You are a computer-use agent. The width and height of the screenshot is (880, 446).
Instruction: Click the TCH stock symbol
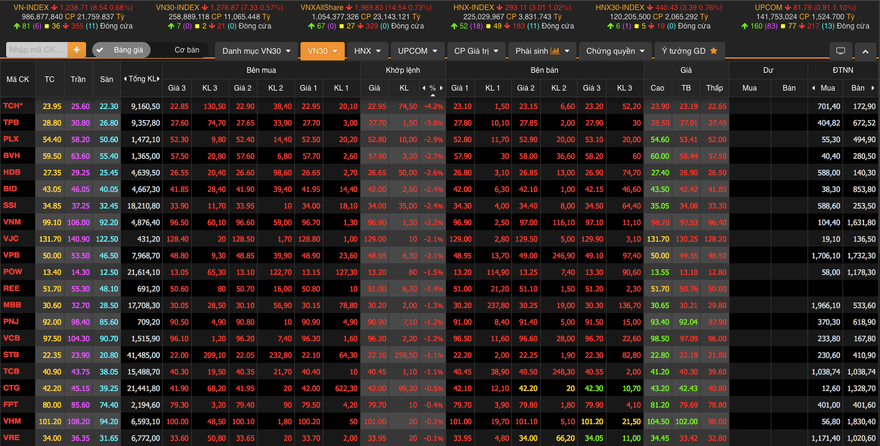click(x=13, y=106)
